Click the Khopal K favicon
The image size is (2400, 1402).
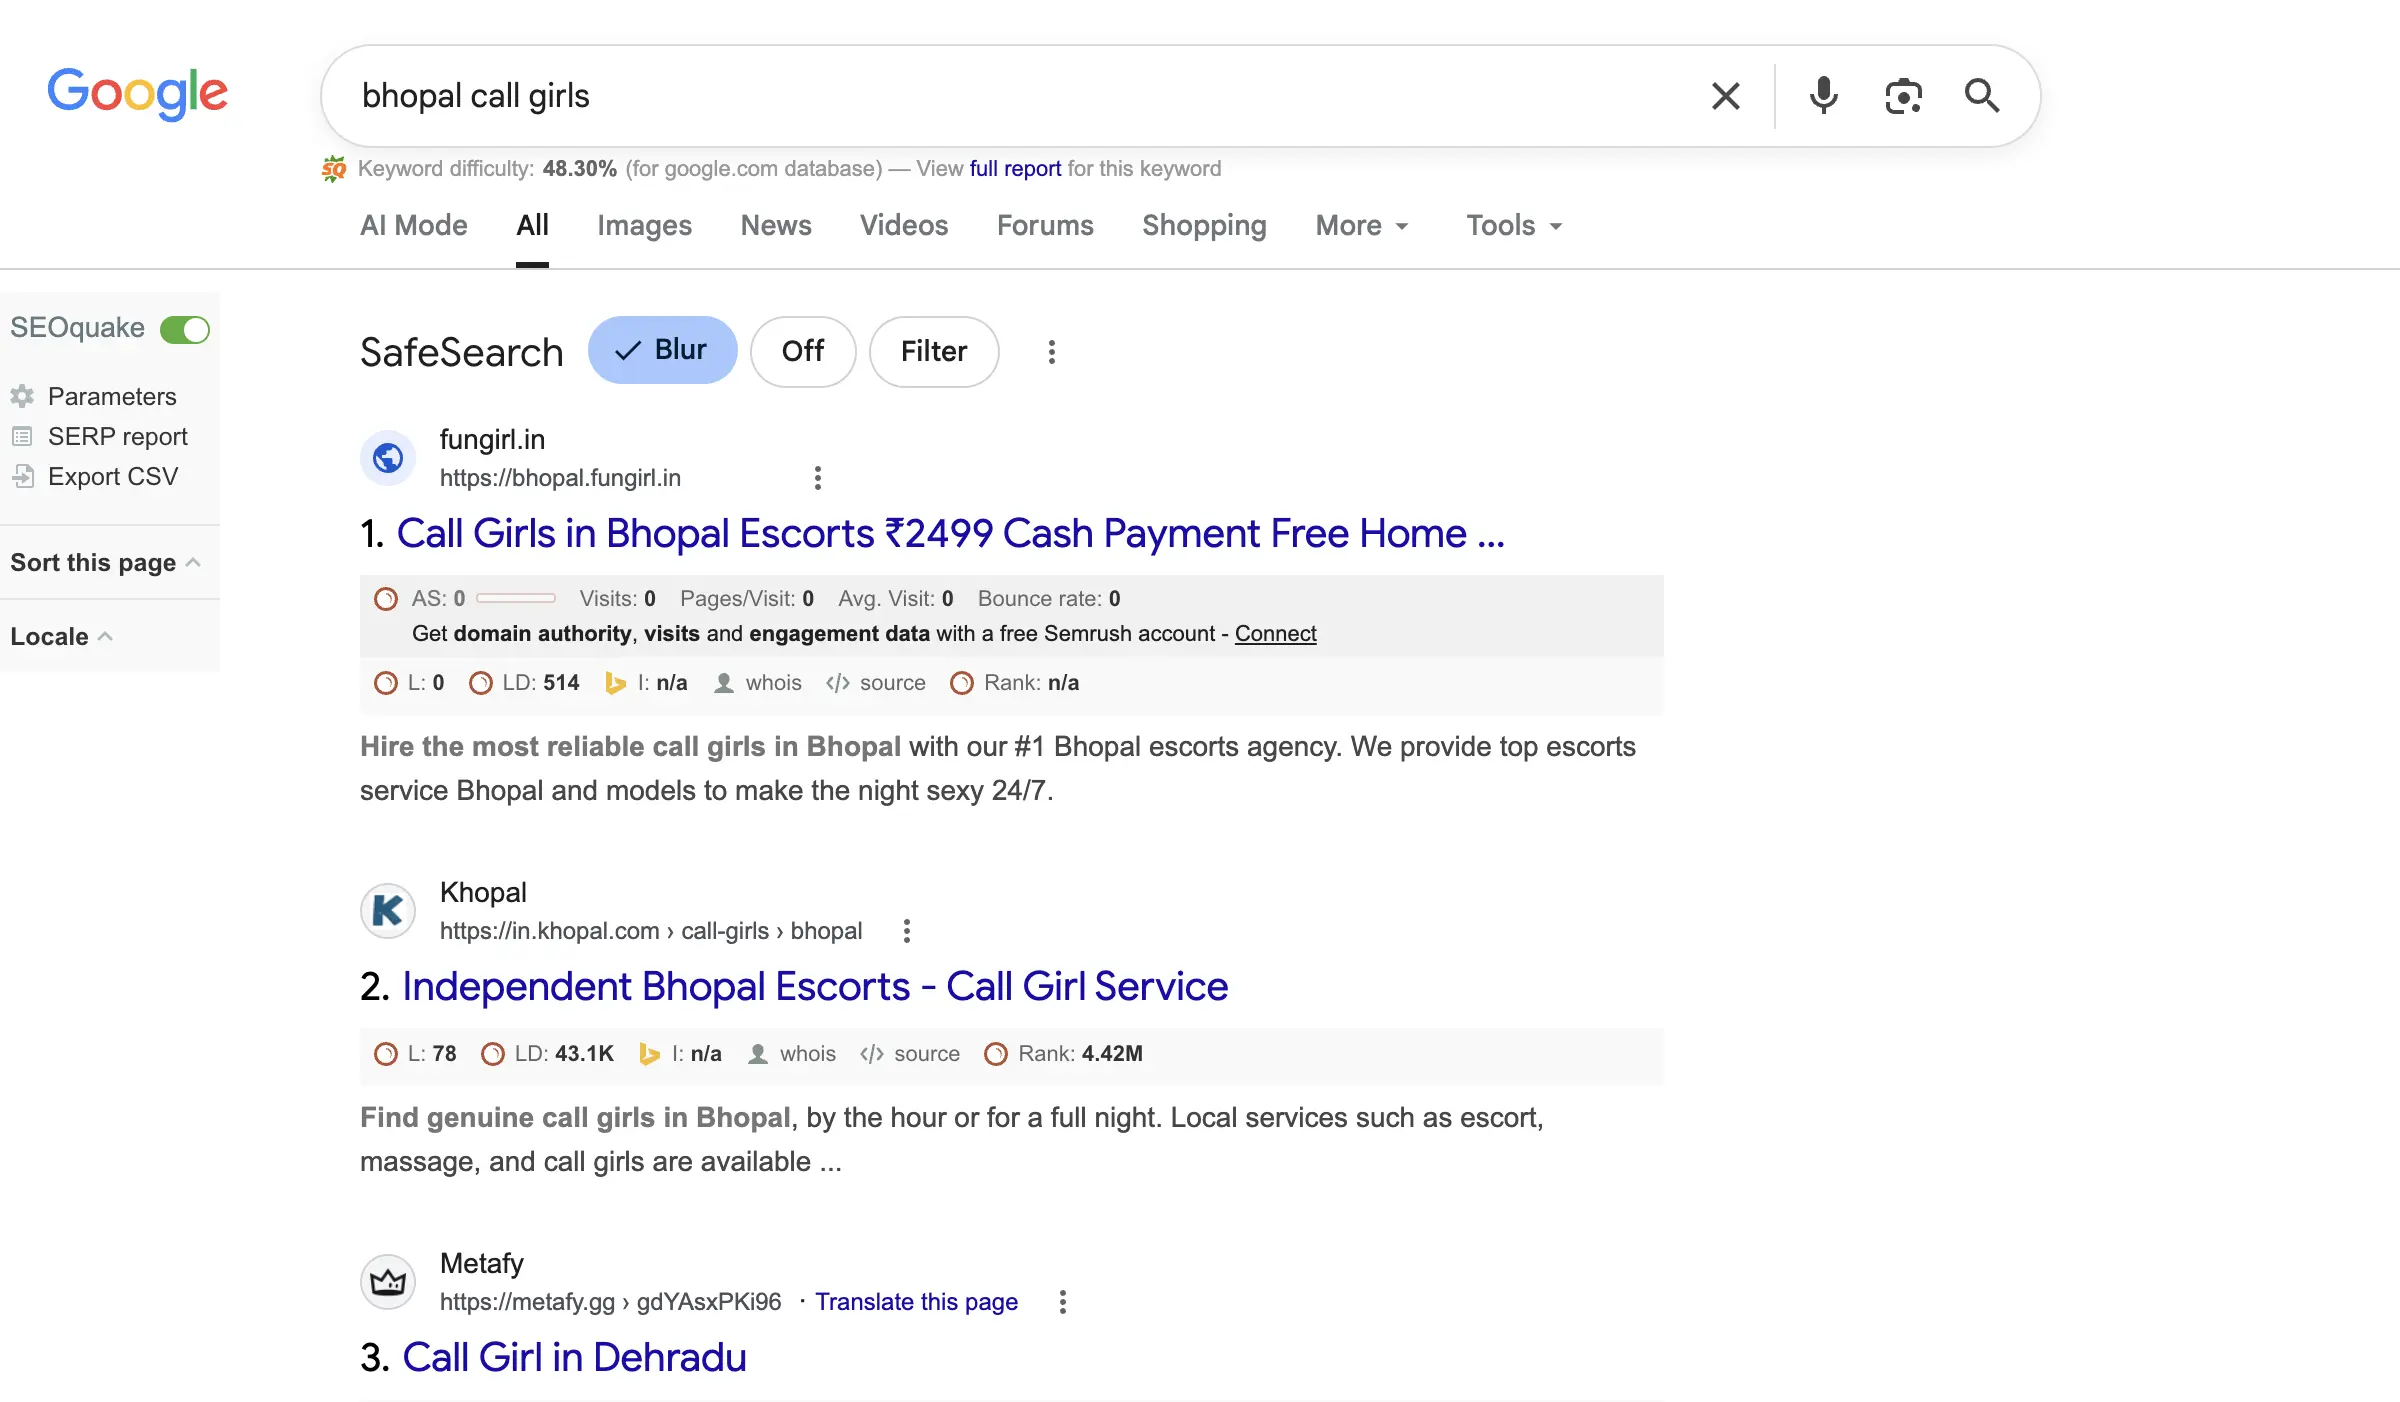388,911
